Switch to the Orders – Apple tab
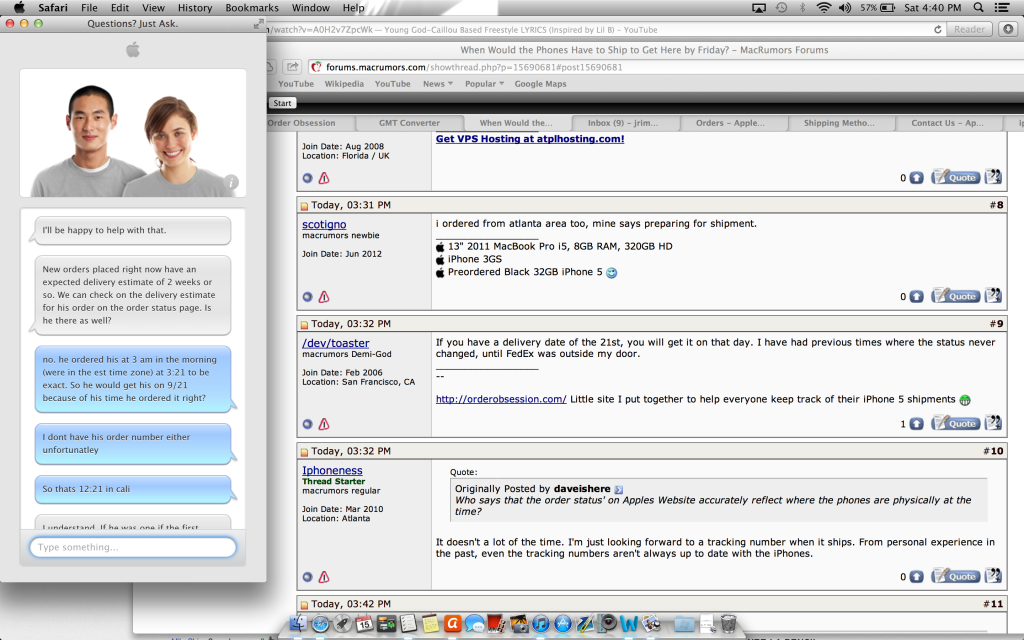 [730, 123]
